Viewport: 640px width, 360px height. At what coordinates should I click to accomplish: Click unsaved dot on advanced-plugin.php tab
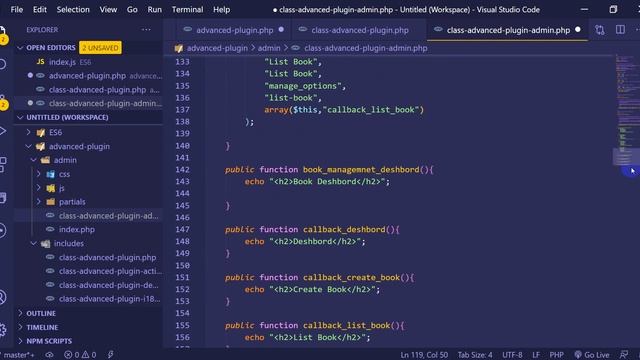281,29
